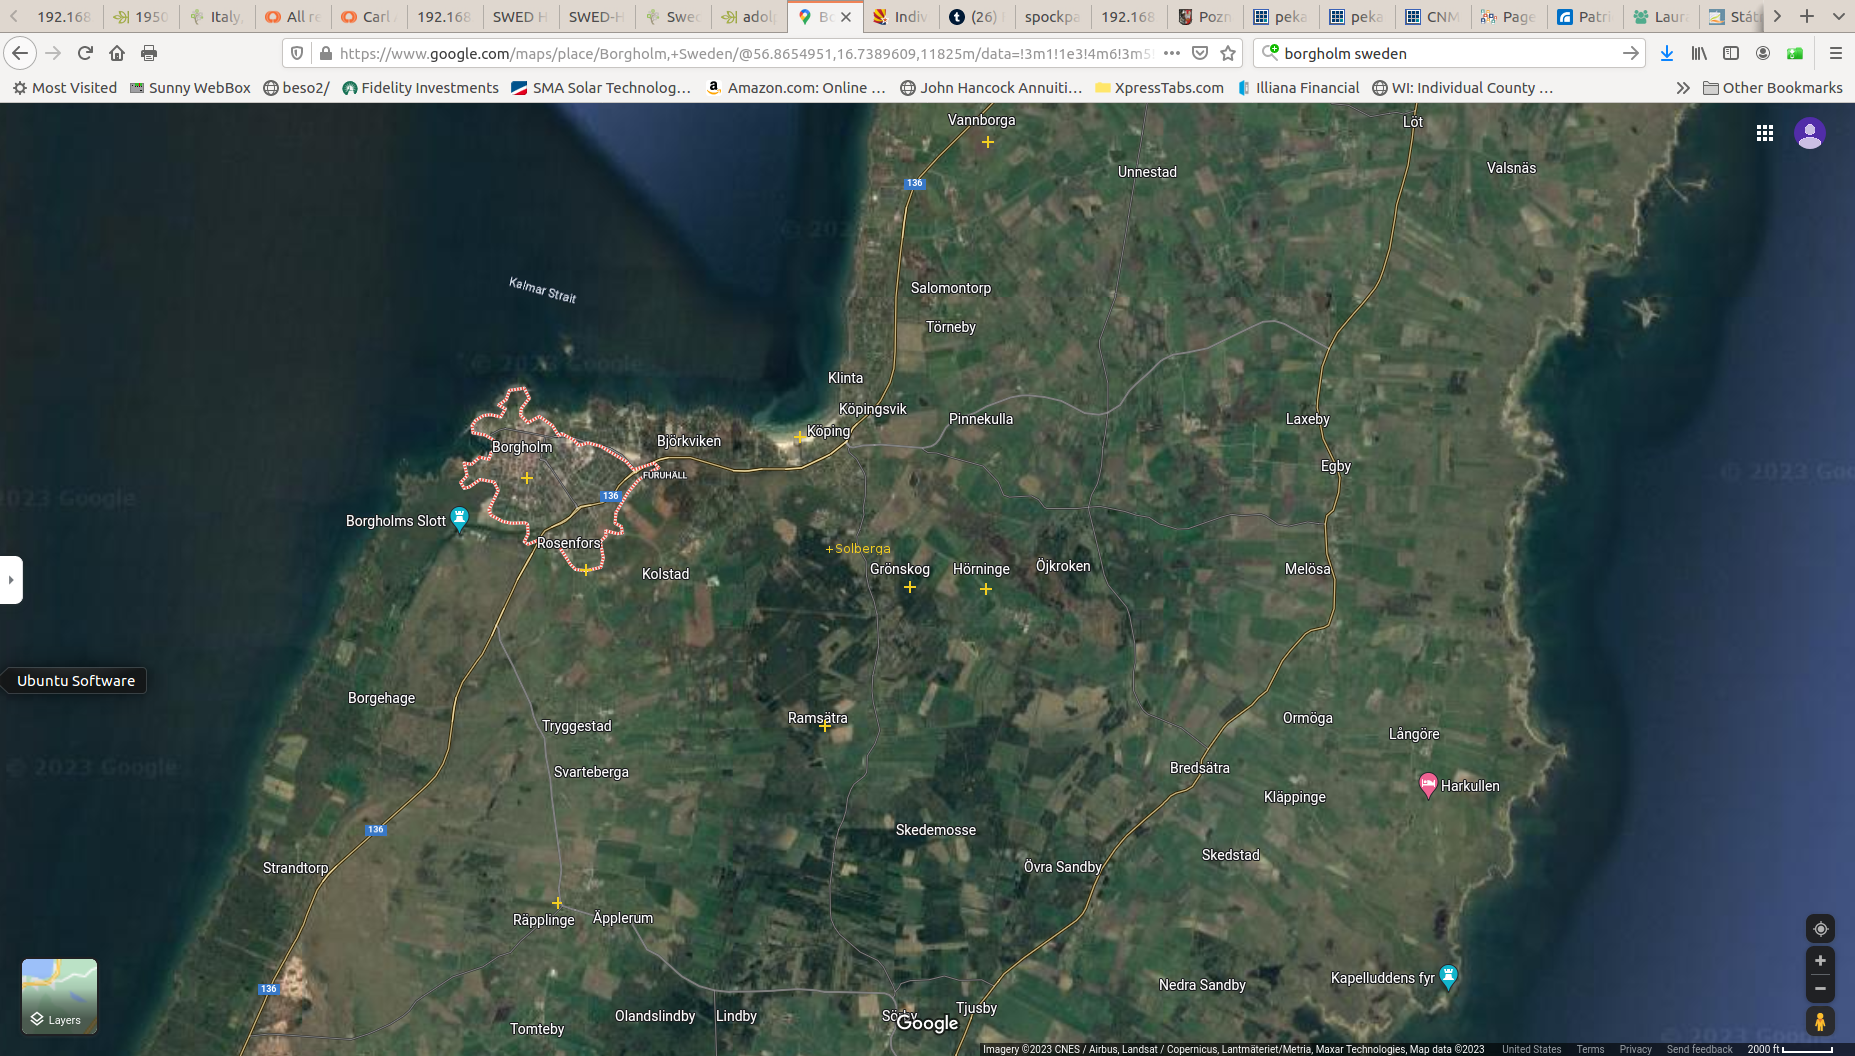Open the list all tabs dropdown
Screen dimensions: 1855x1056
(1838, 16)
